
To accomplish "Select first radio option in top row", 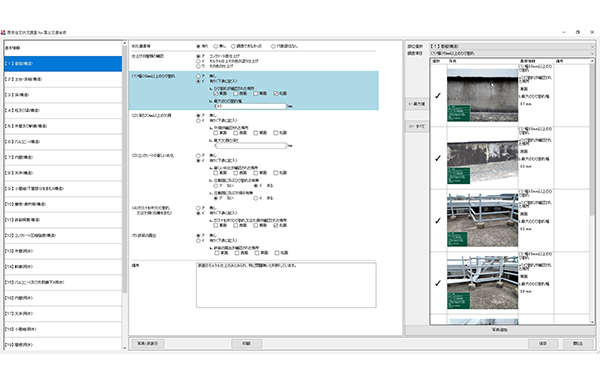I will tap(198, 46).
